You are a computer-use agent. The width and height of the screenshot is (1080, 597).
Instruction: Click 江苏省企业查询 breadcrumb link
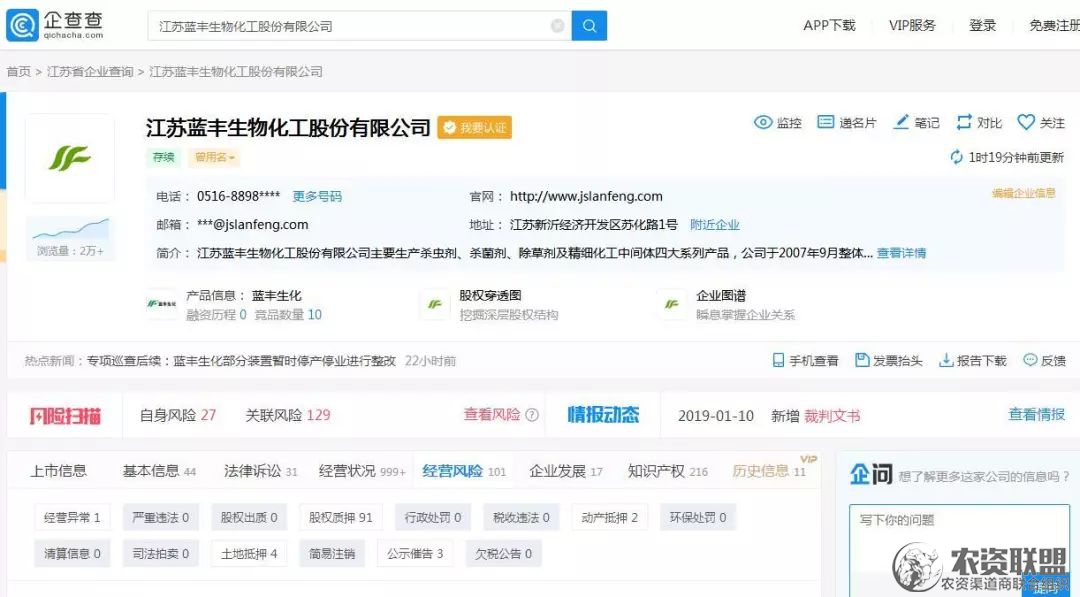tap(90, 72)
